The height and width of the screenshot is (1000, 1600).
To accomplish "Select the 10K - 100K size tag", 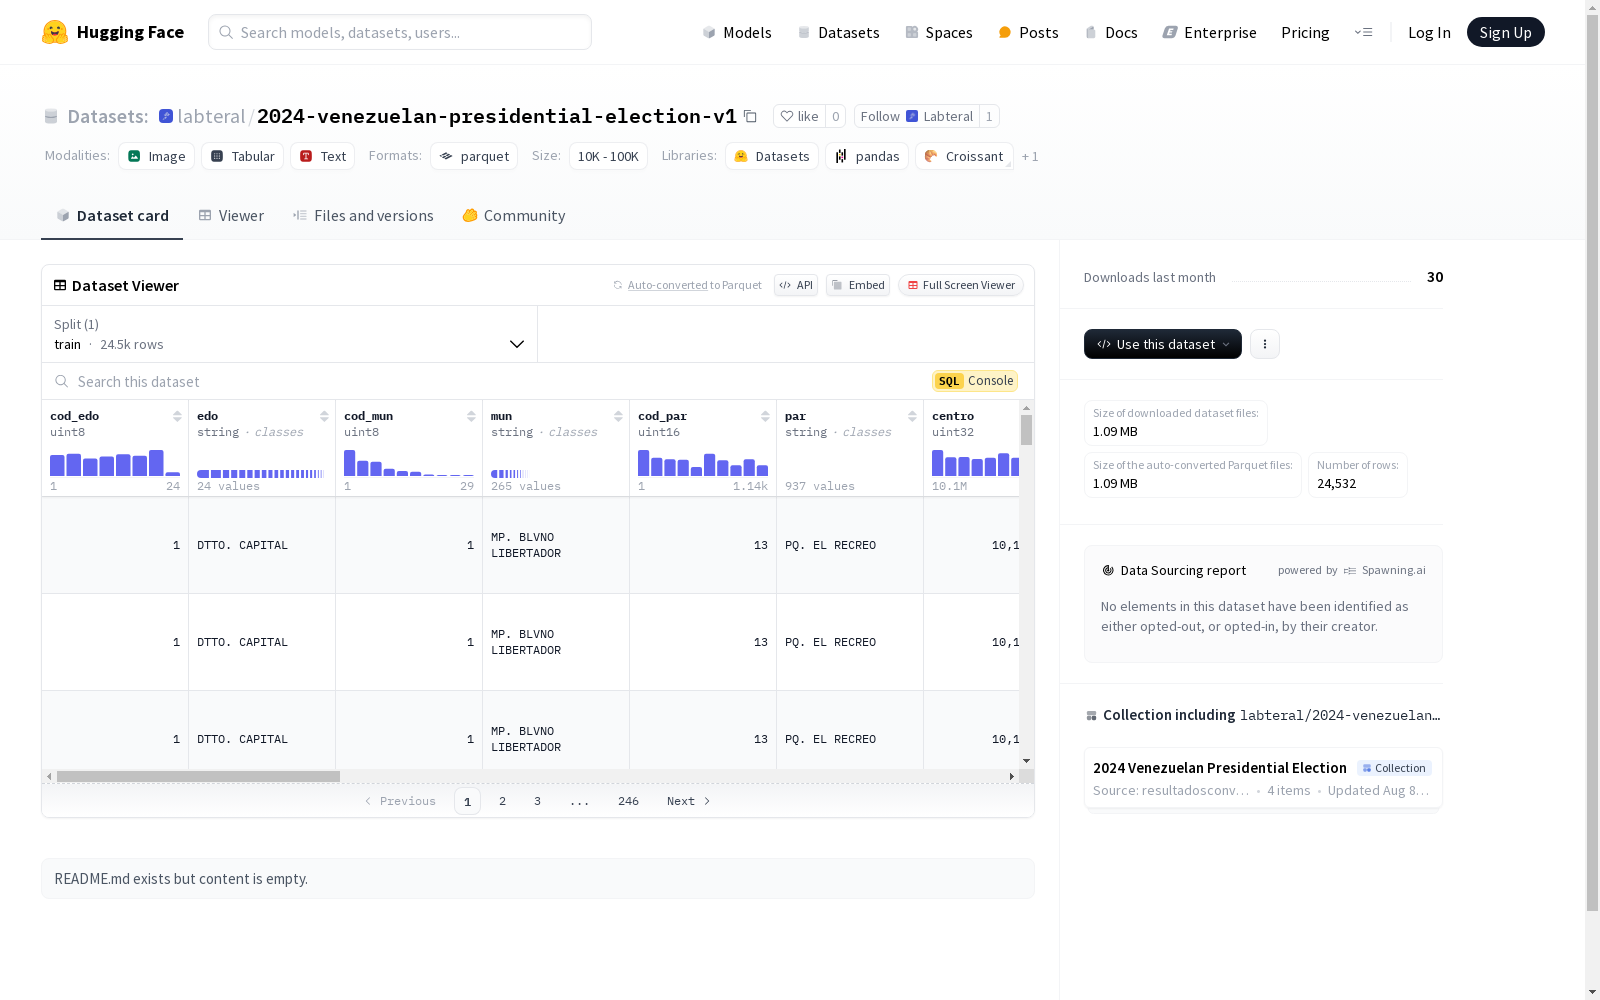I will 608,156.
